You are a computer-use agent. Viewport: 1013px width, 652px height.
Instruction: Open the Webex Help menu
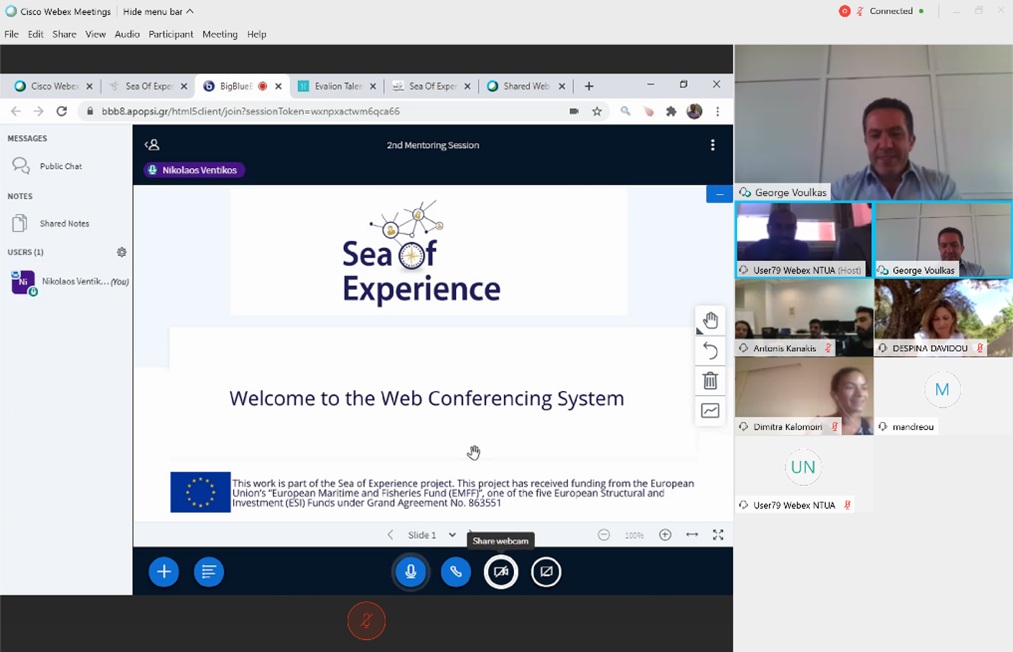[256, 34]
